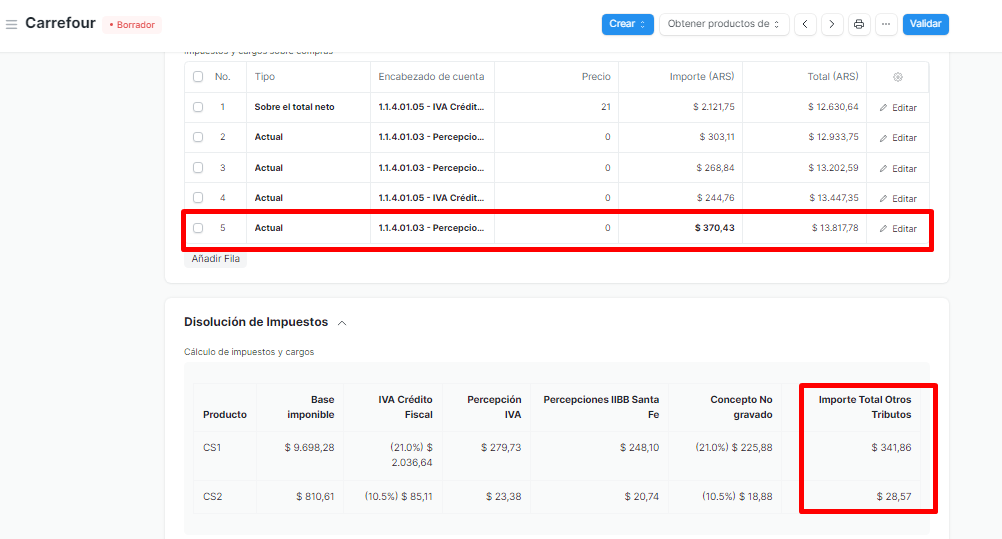This screenshot has height=539, width=1002.
Task: Open Obtener productos de dropdown
Action: click(x=724, y=24)
